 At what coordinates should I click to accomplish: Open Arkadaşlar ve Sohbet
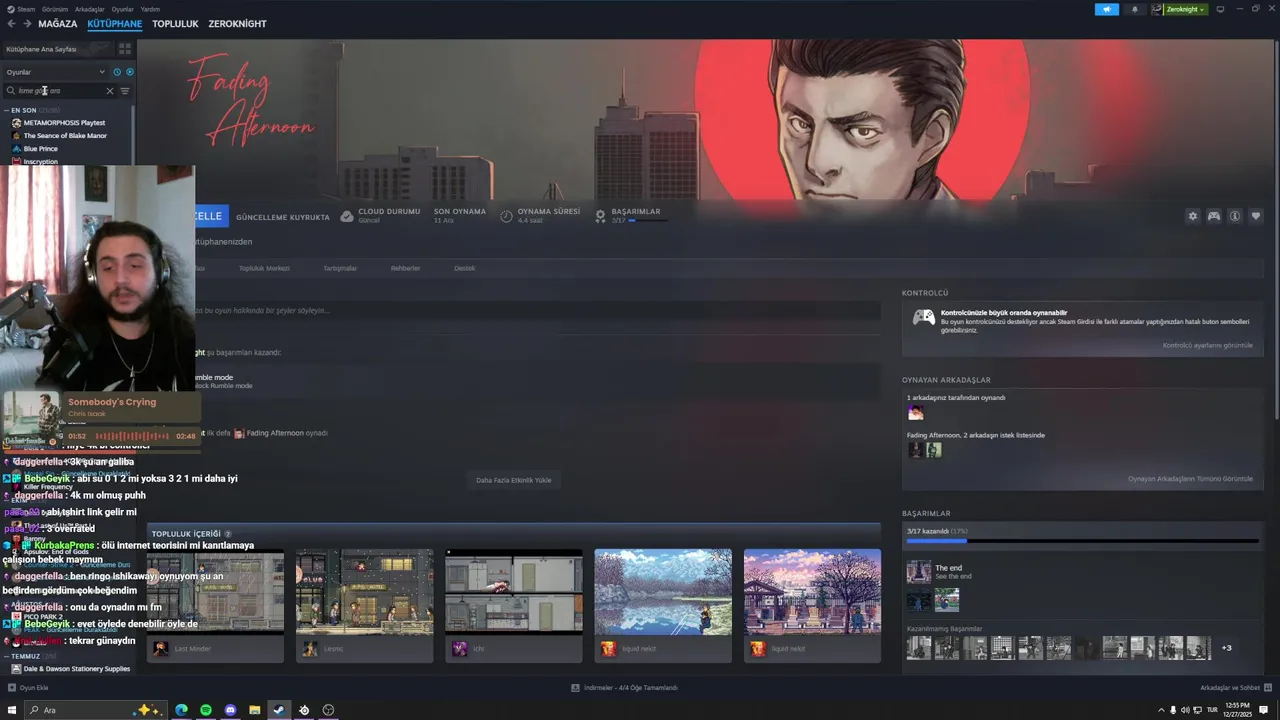(1235, 688)
